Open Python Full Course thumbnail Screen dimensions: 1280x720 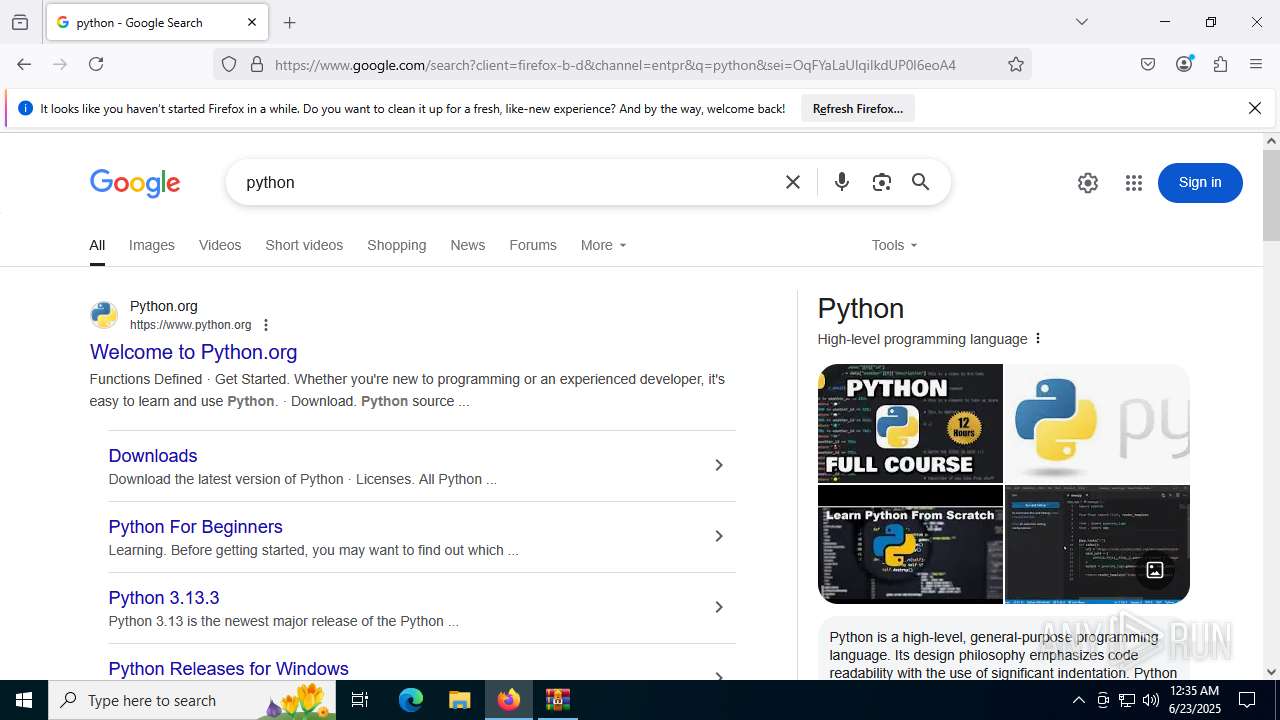pyautogui.click(x=910, y=423)
